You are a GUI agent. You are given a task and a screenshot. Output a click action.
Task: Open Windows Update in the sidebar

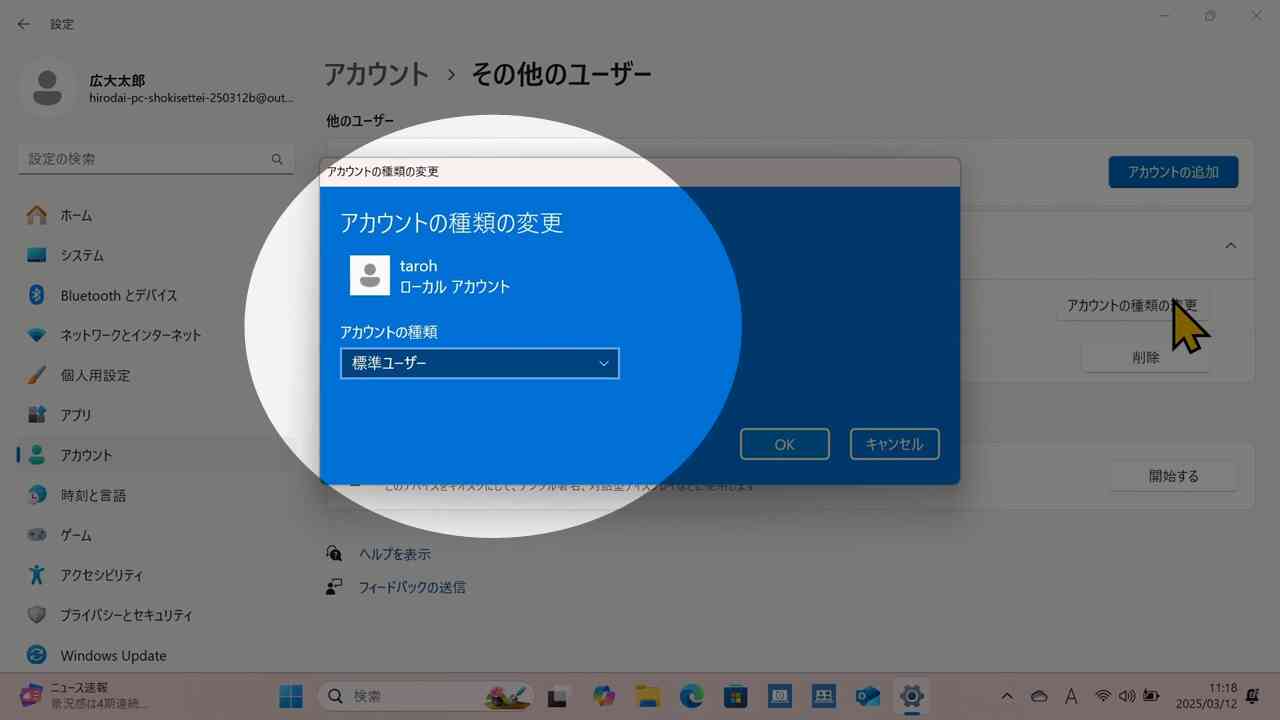[113, 655]
